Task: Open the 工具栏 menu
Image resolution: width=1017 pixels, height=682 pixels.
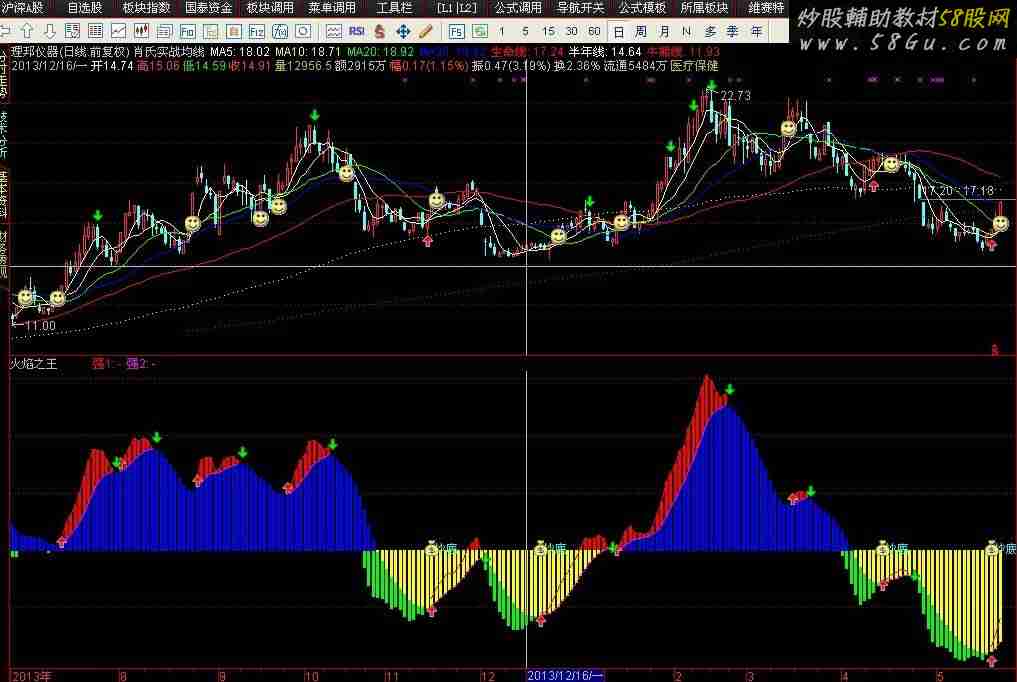Action: 394,8
